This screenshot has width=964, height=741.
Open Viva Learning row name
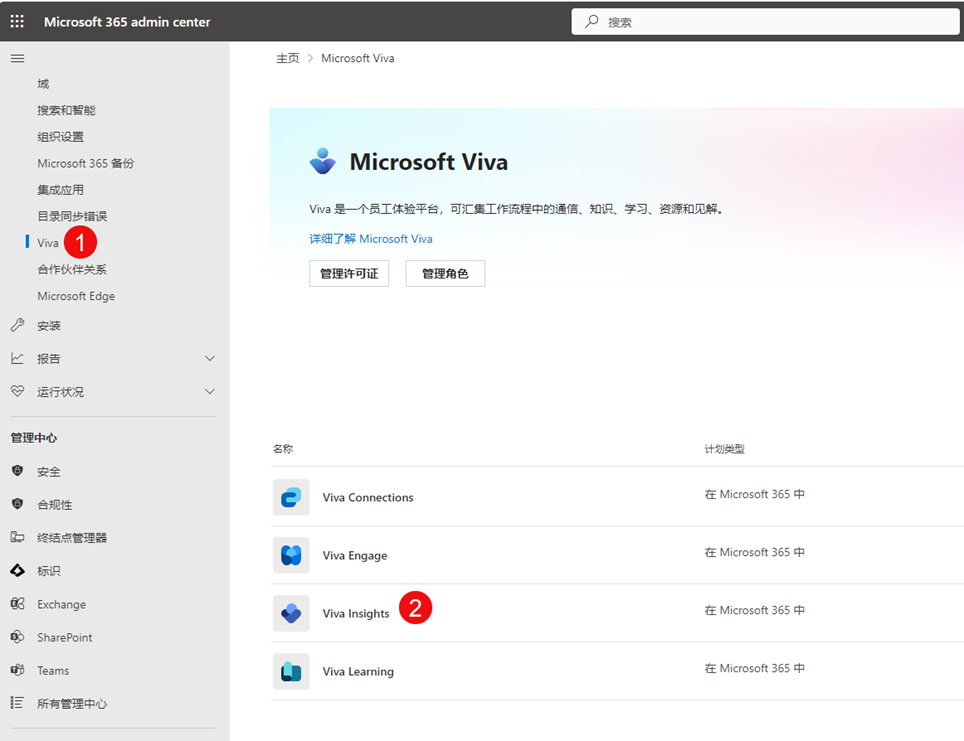click(358, 672)
